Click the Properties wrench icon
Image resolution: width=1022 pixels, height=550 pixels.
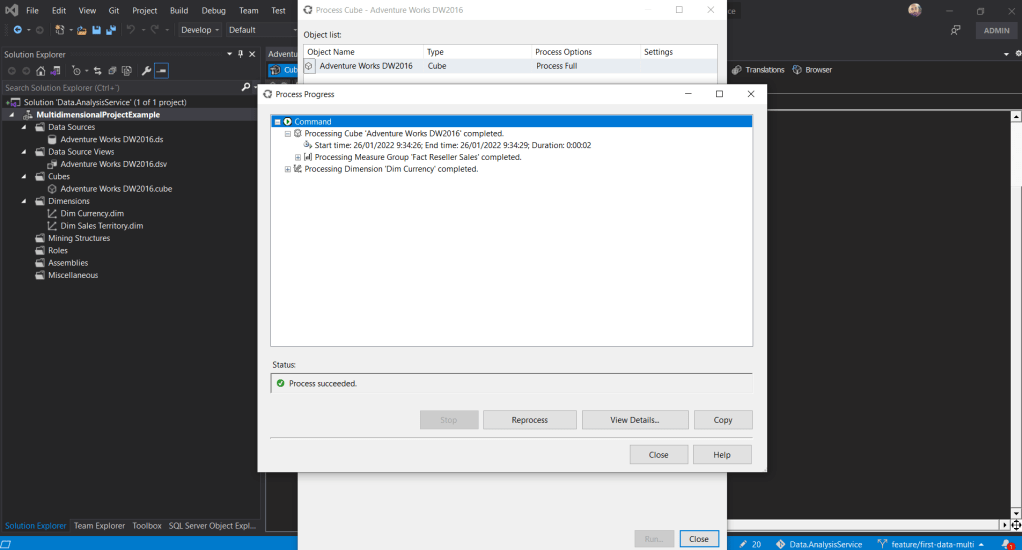[146, 71]
